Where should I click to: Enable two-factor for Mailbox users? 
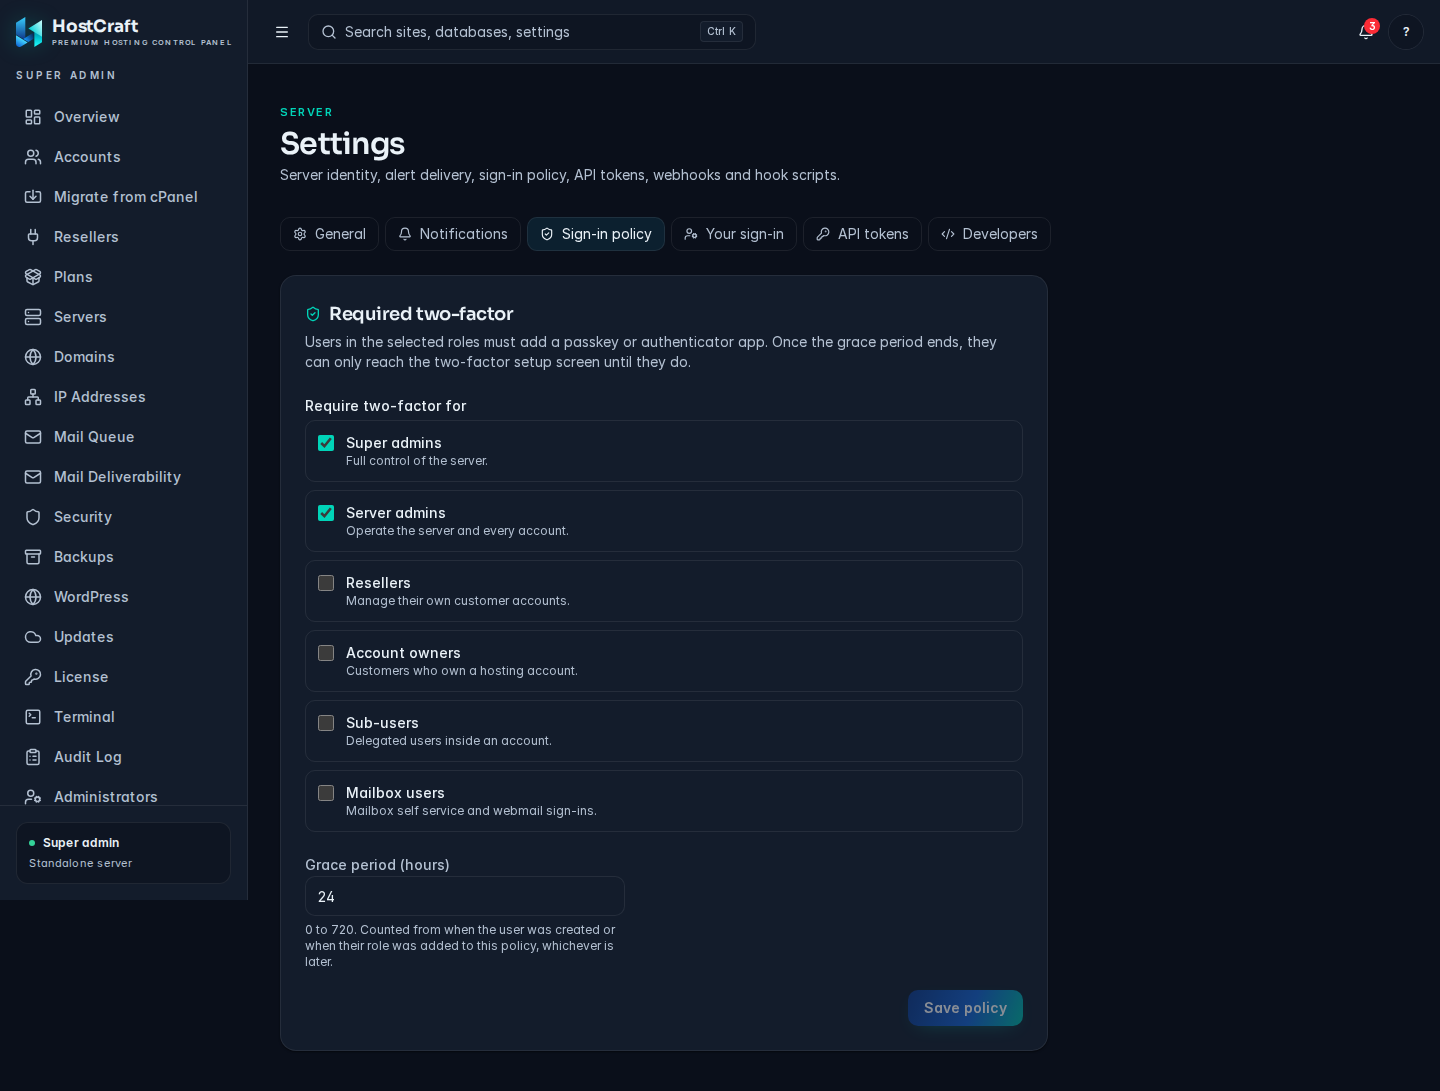click(x=326, y=793)
